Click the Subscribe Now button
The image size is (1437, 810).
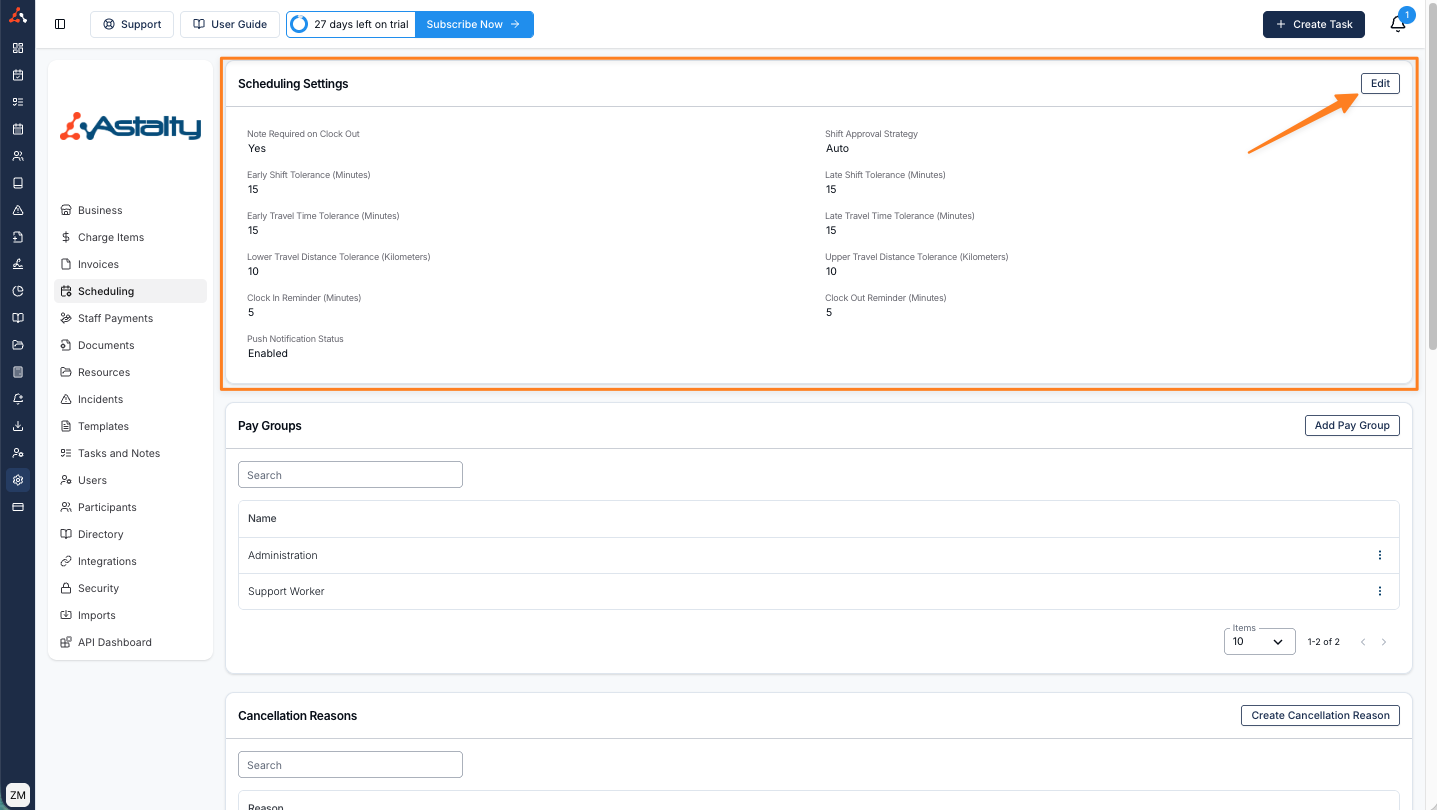[x=473, y=24]
